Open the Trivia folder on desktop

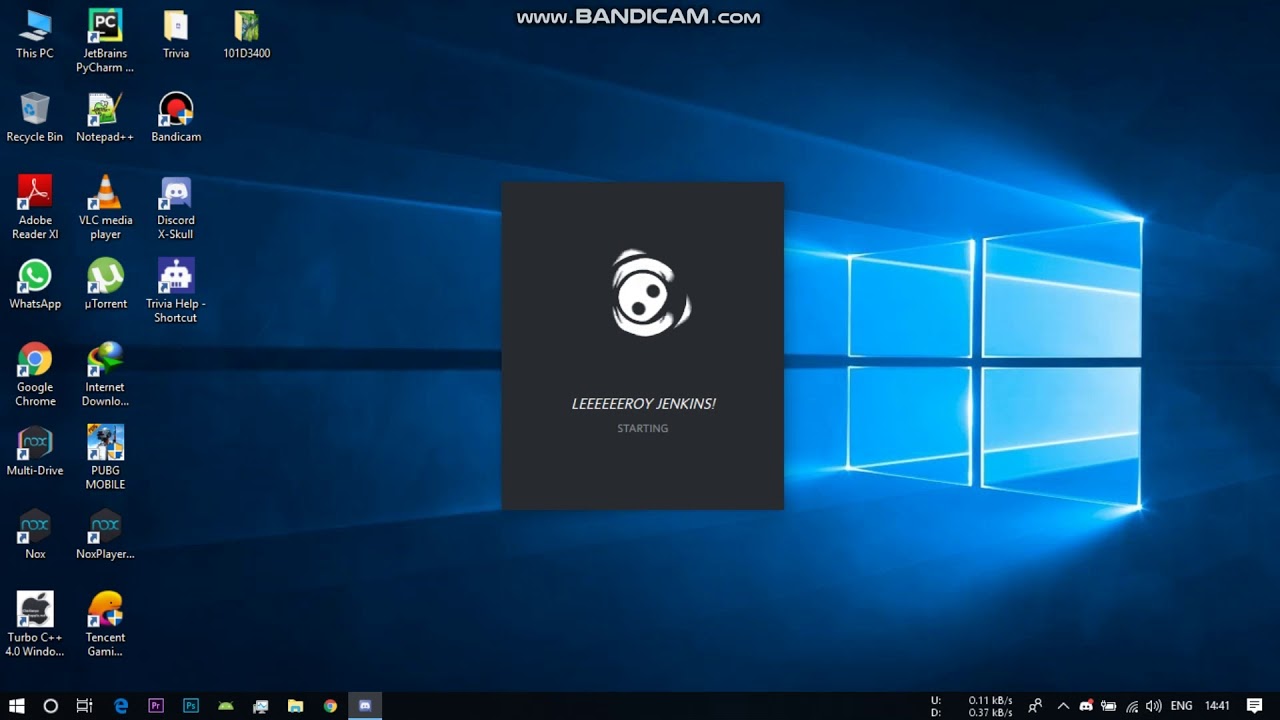tap(176, 34)
